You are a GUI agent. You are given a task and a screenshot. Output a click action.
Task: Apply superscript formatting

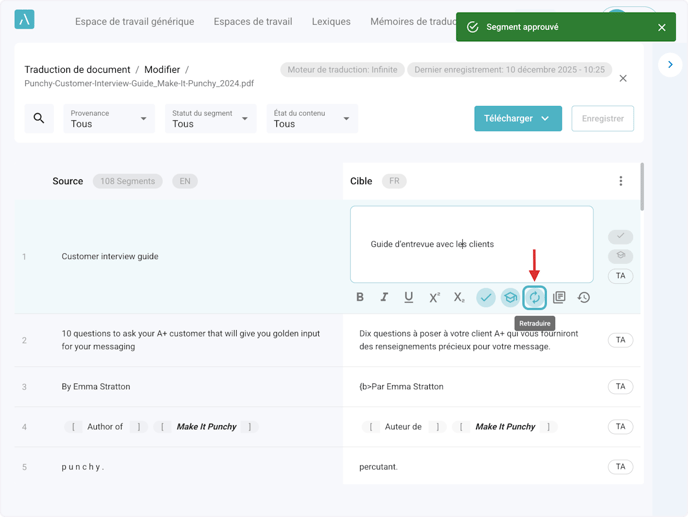tap(435, 297)
